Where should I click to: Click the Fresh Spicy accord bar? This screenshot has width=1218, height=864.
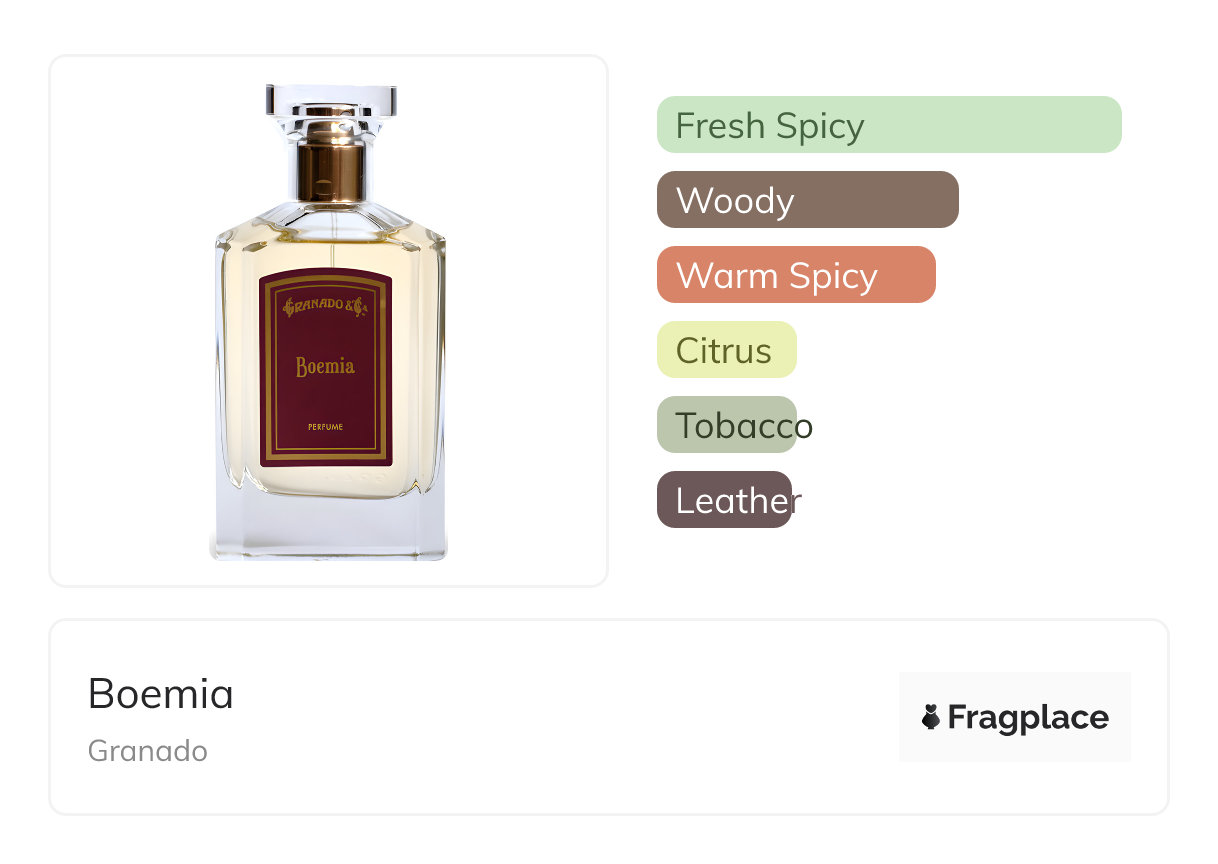(889, 125)
